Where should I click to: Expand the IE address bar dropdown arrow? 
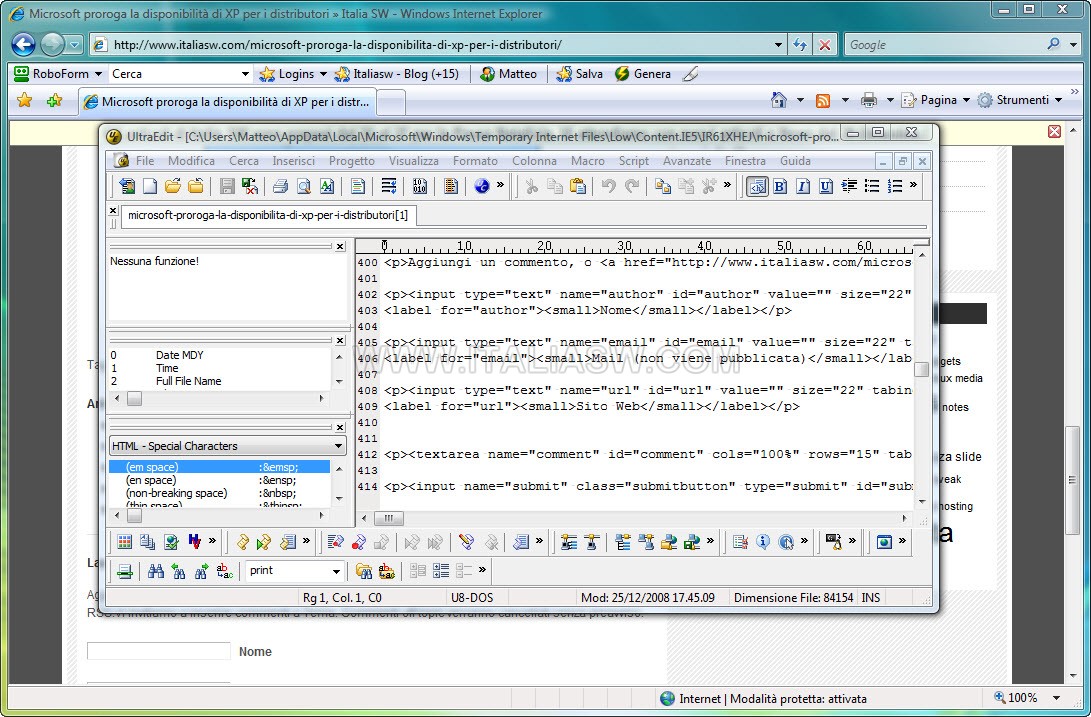(779, 45)
